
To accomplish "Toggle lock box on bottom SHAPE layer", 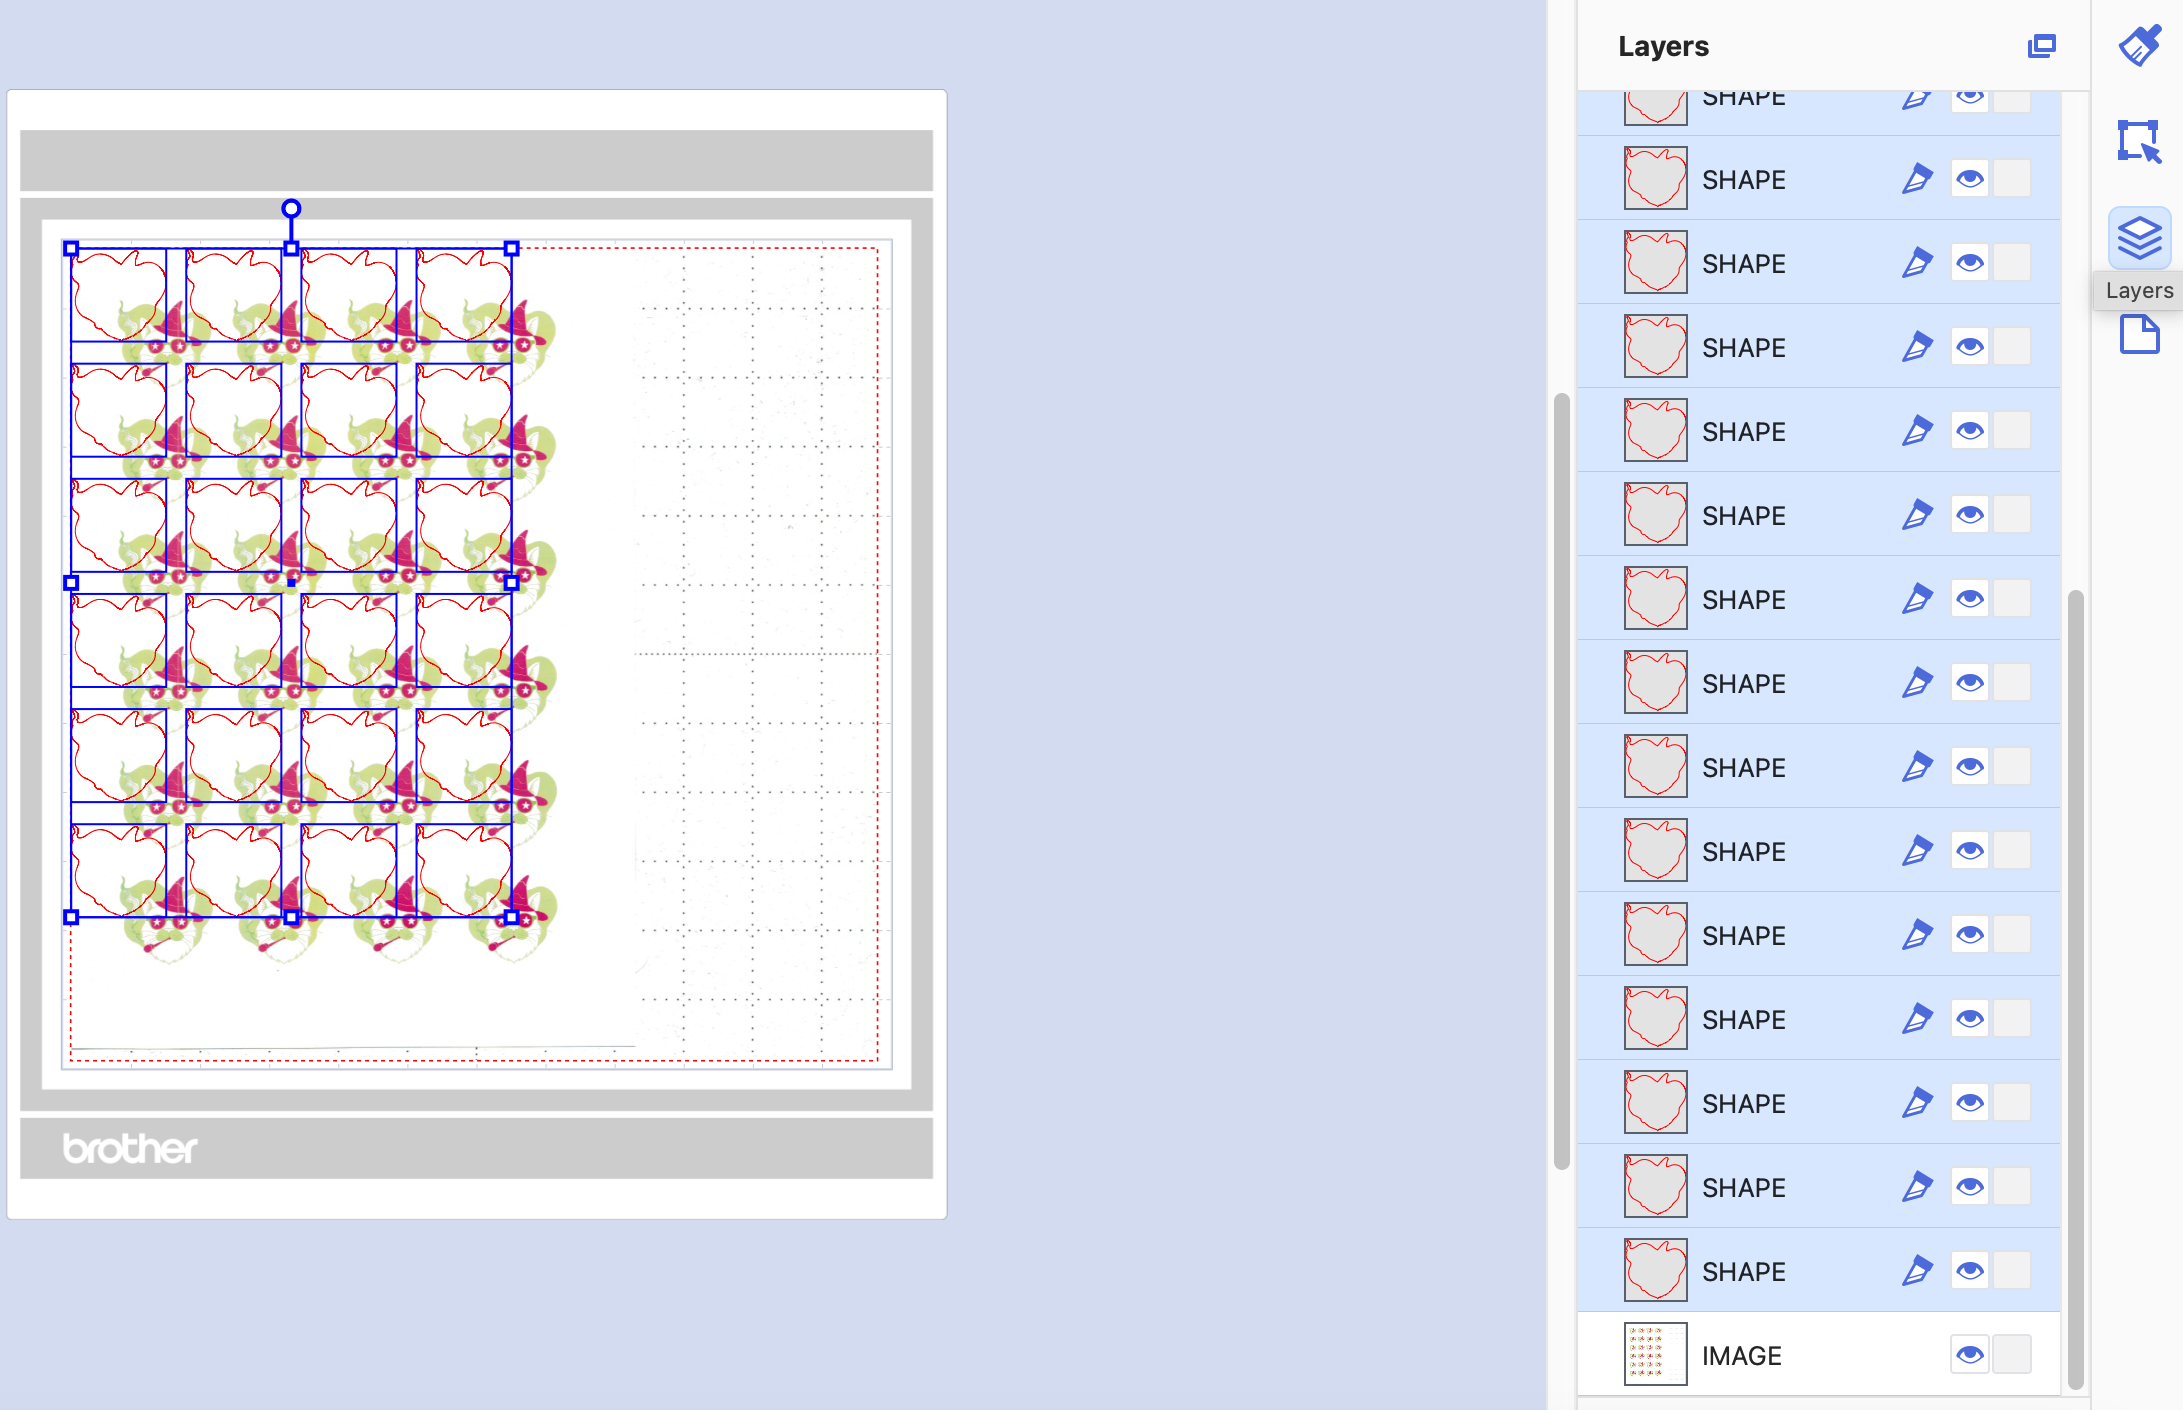I will [x=2012, y=1271].
